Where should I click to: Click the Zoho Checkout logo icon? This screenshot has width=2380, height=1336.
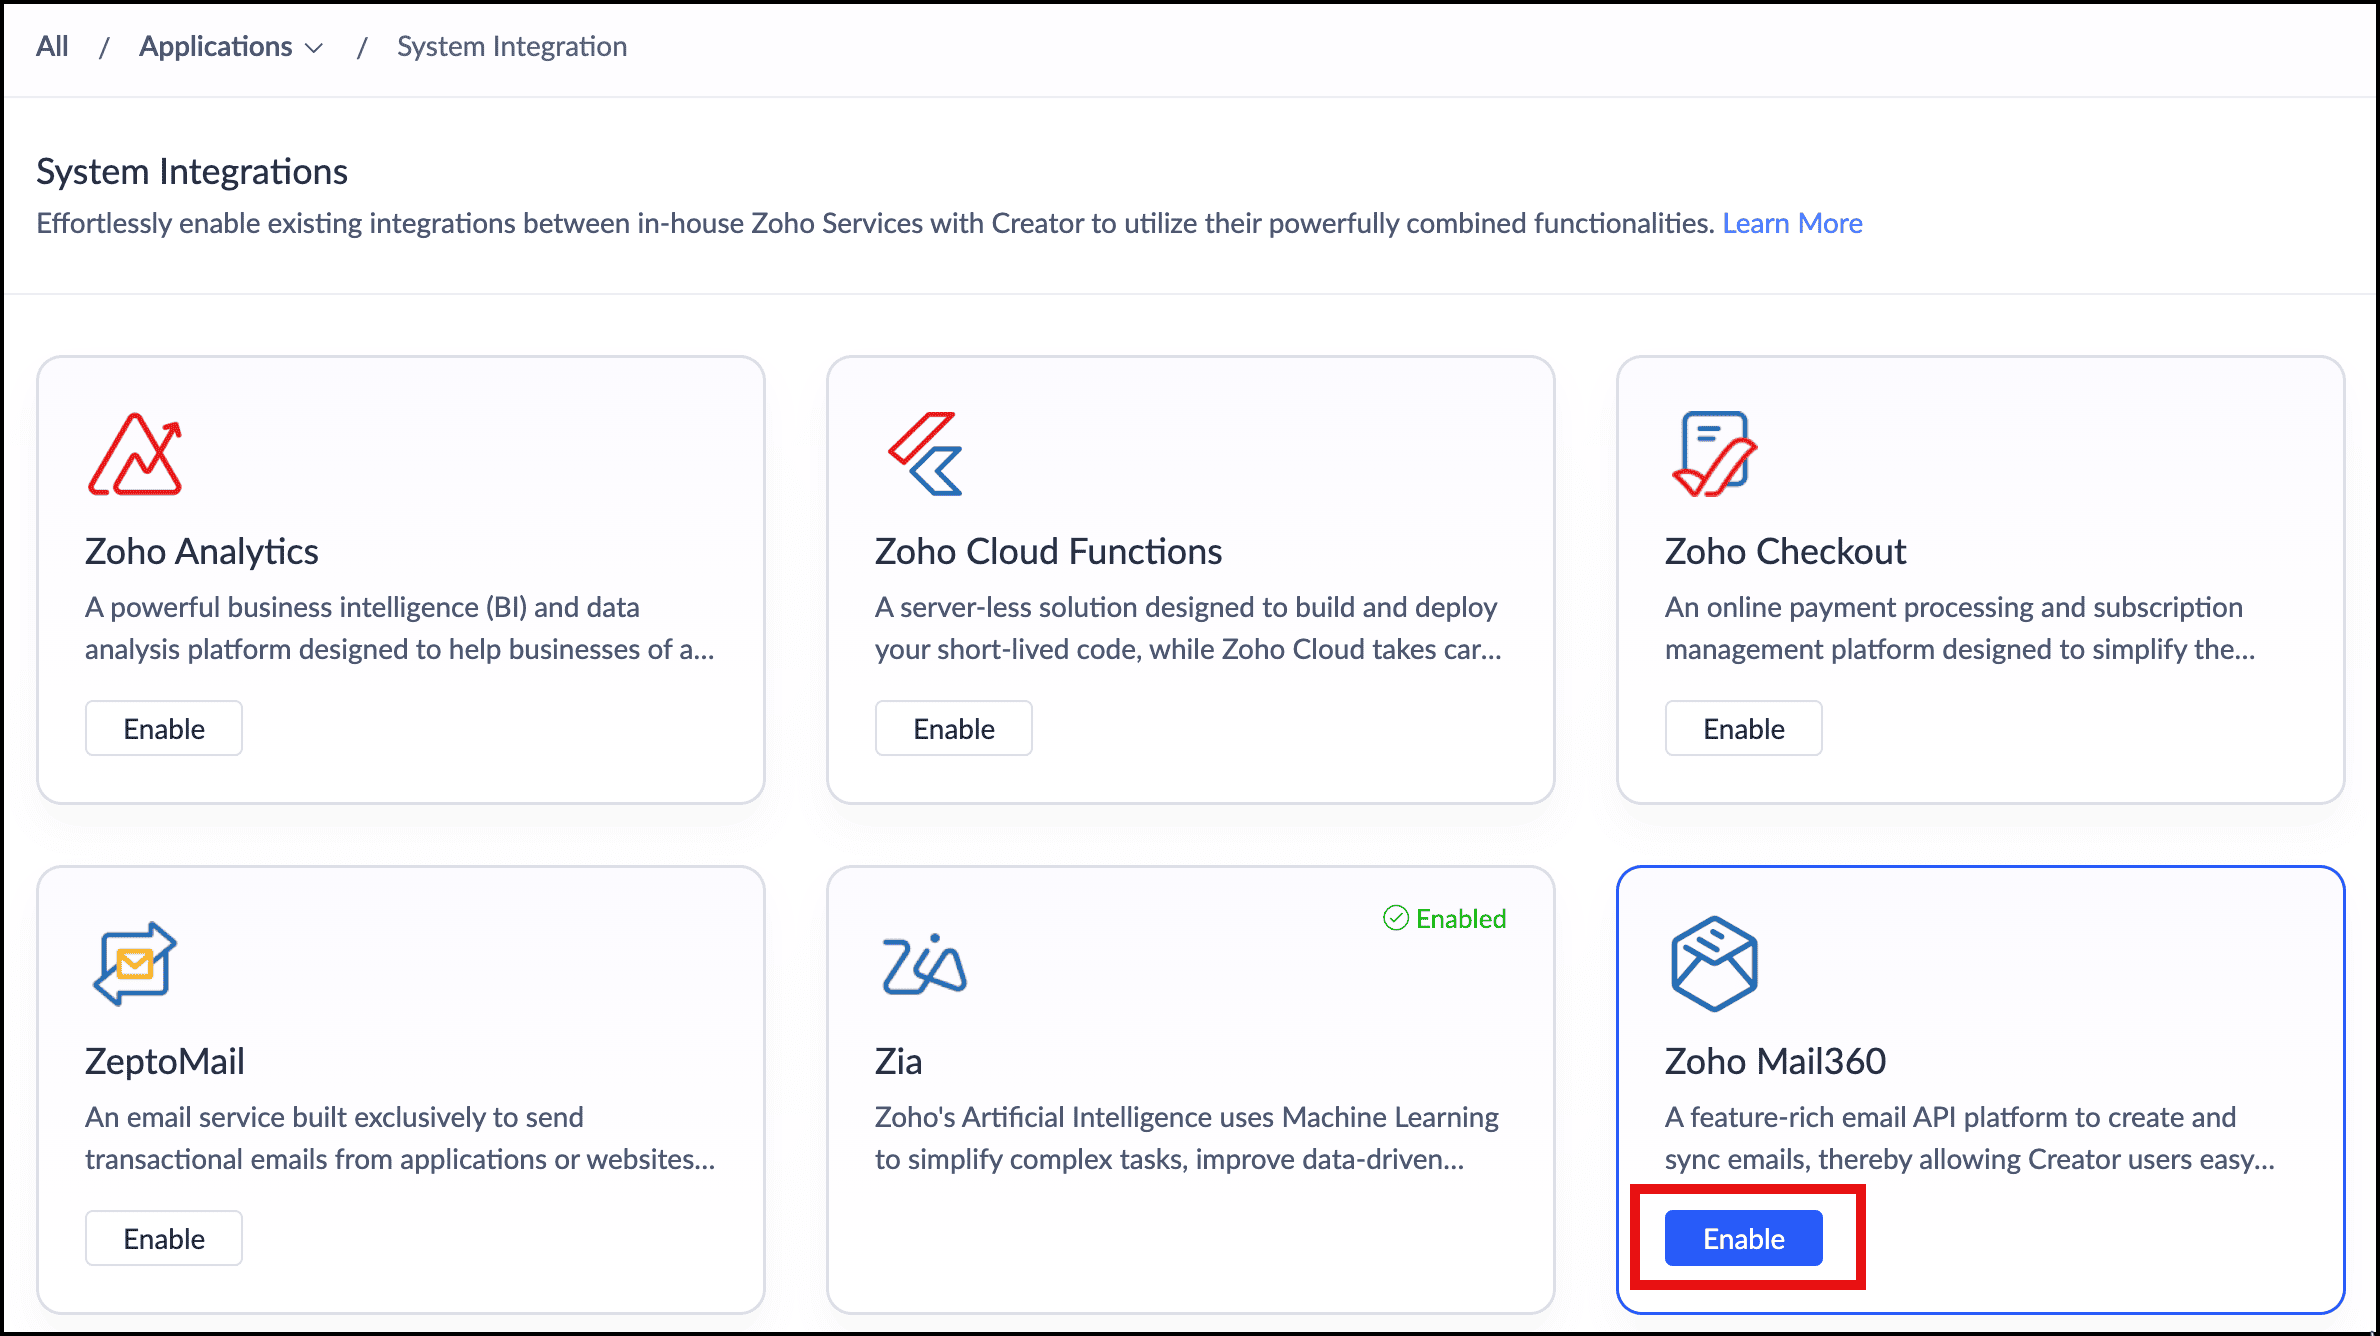[1714, 454]
